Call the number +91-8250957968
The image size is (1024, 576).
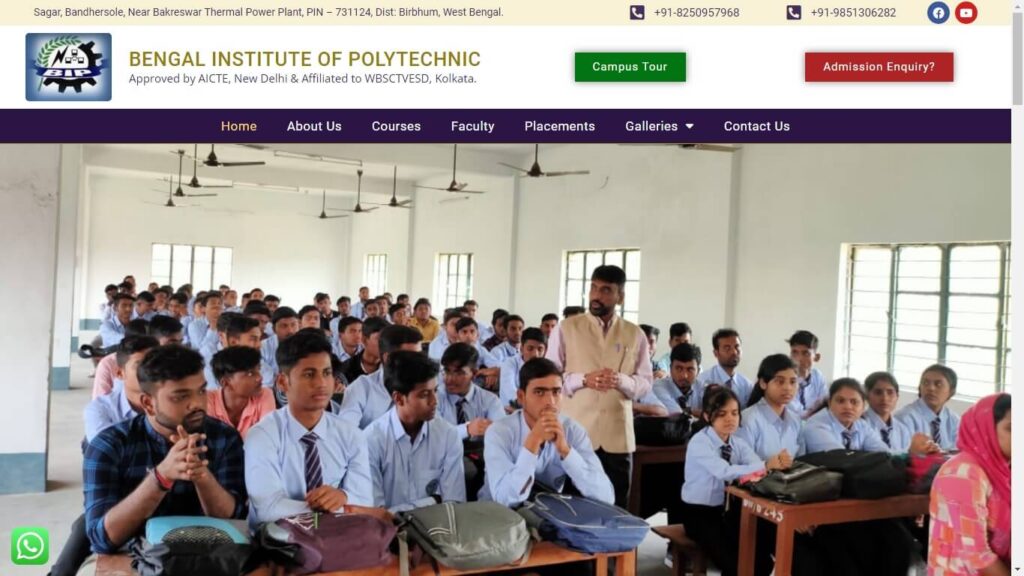[697, 12]
